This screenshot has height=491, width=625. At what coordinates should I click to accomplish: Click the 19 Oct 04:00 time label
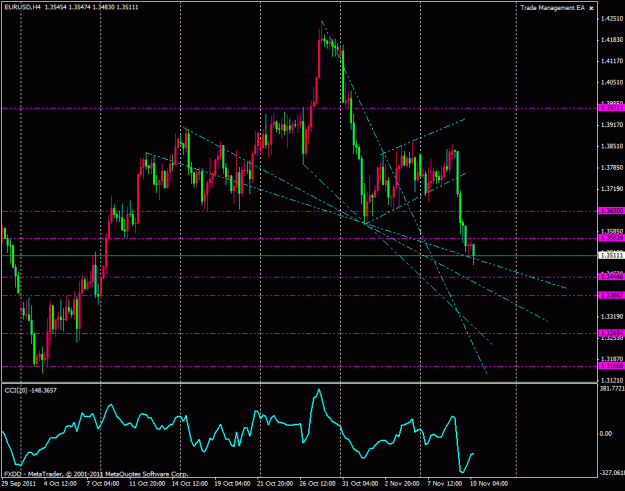(233, 484)
